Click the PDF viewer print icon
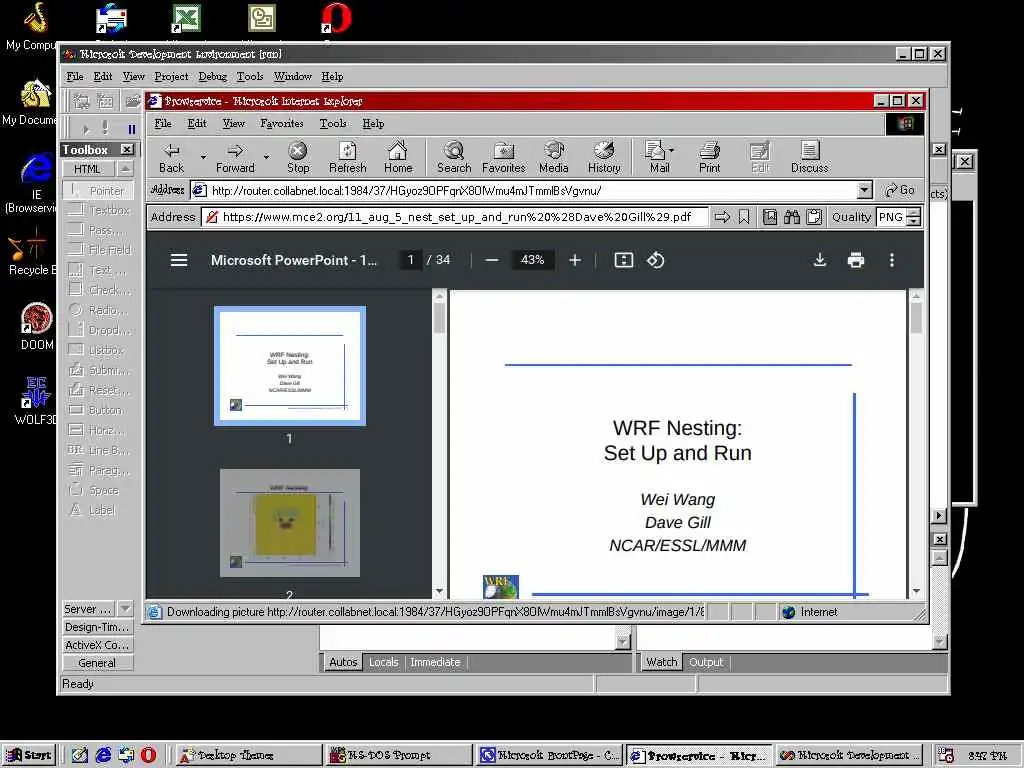The width and height of the screenshot is (1024, 768). tap(856, 261)
